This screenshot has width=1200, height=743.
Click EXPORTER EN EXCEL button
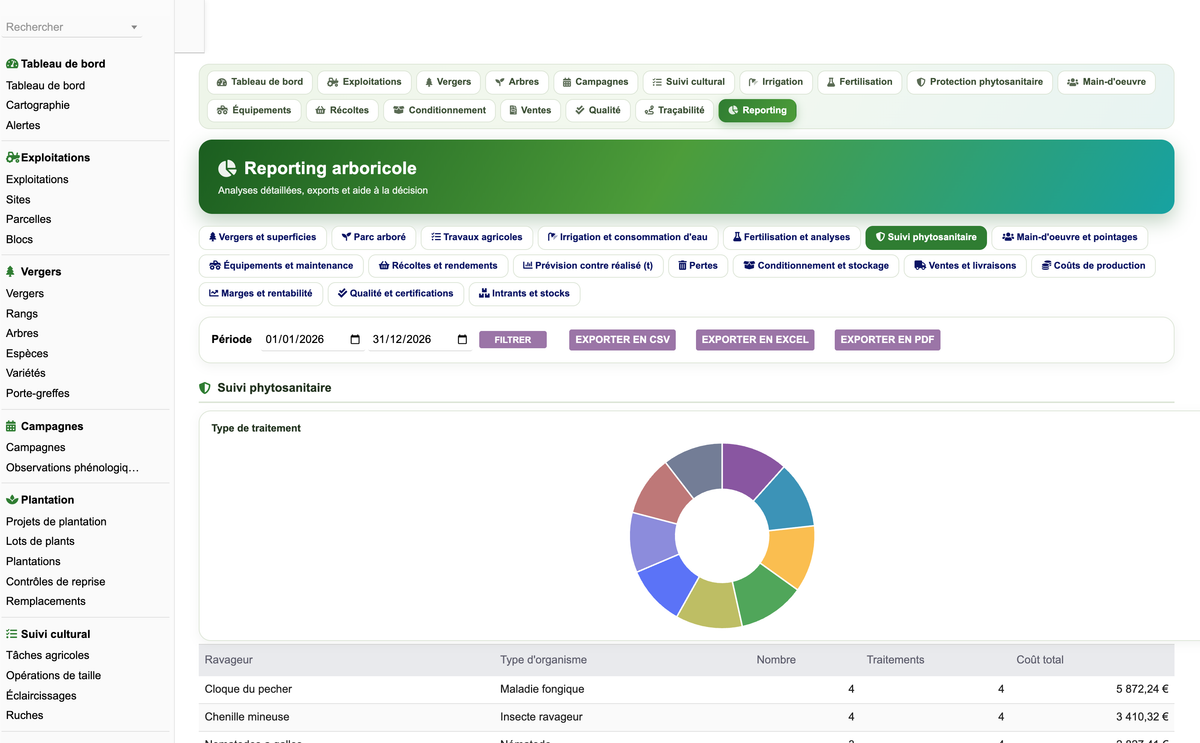[x=755, y=340]
